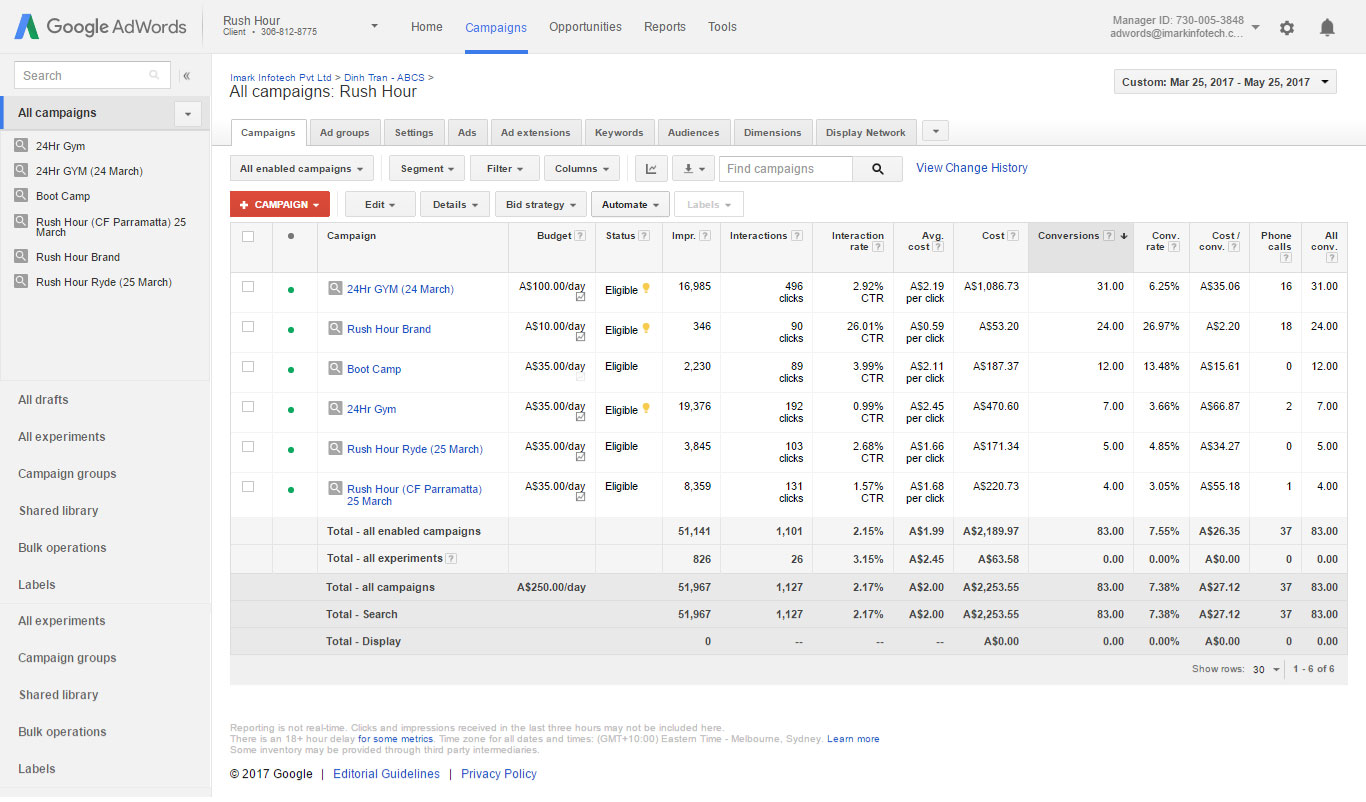
Task: Click the red + CAMPAIGN button
Action: pos(279,205)
